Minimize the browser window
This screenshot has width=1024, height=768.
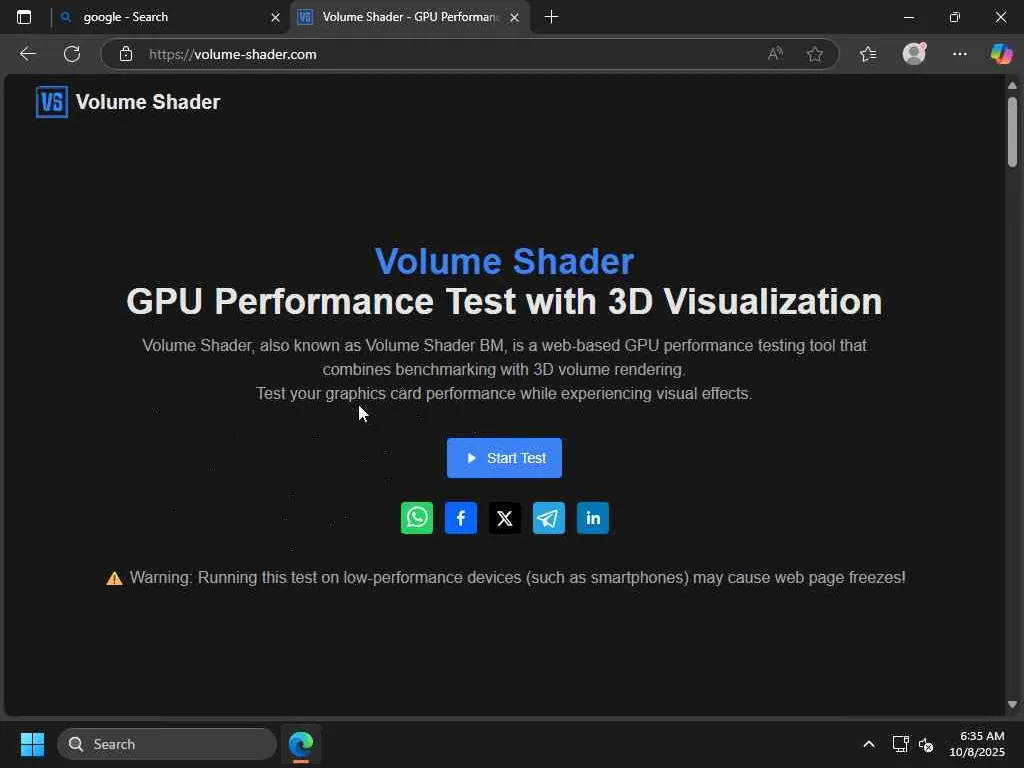(908, 17)
